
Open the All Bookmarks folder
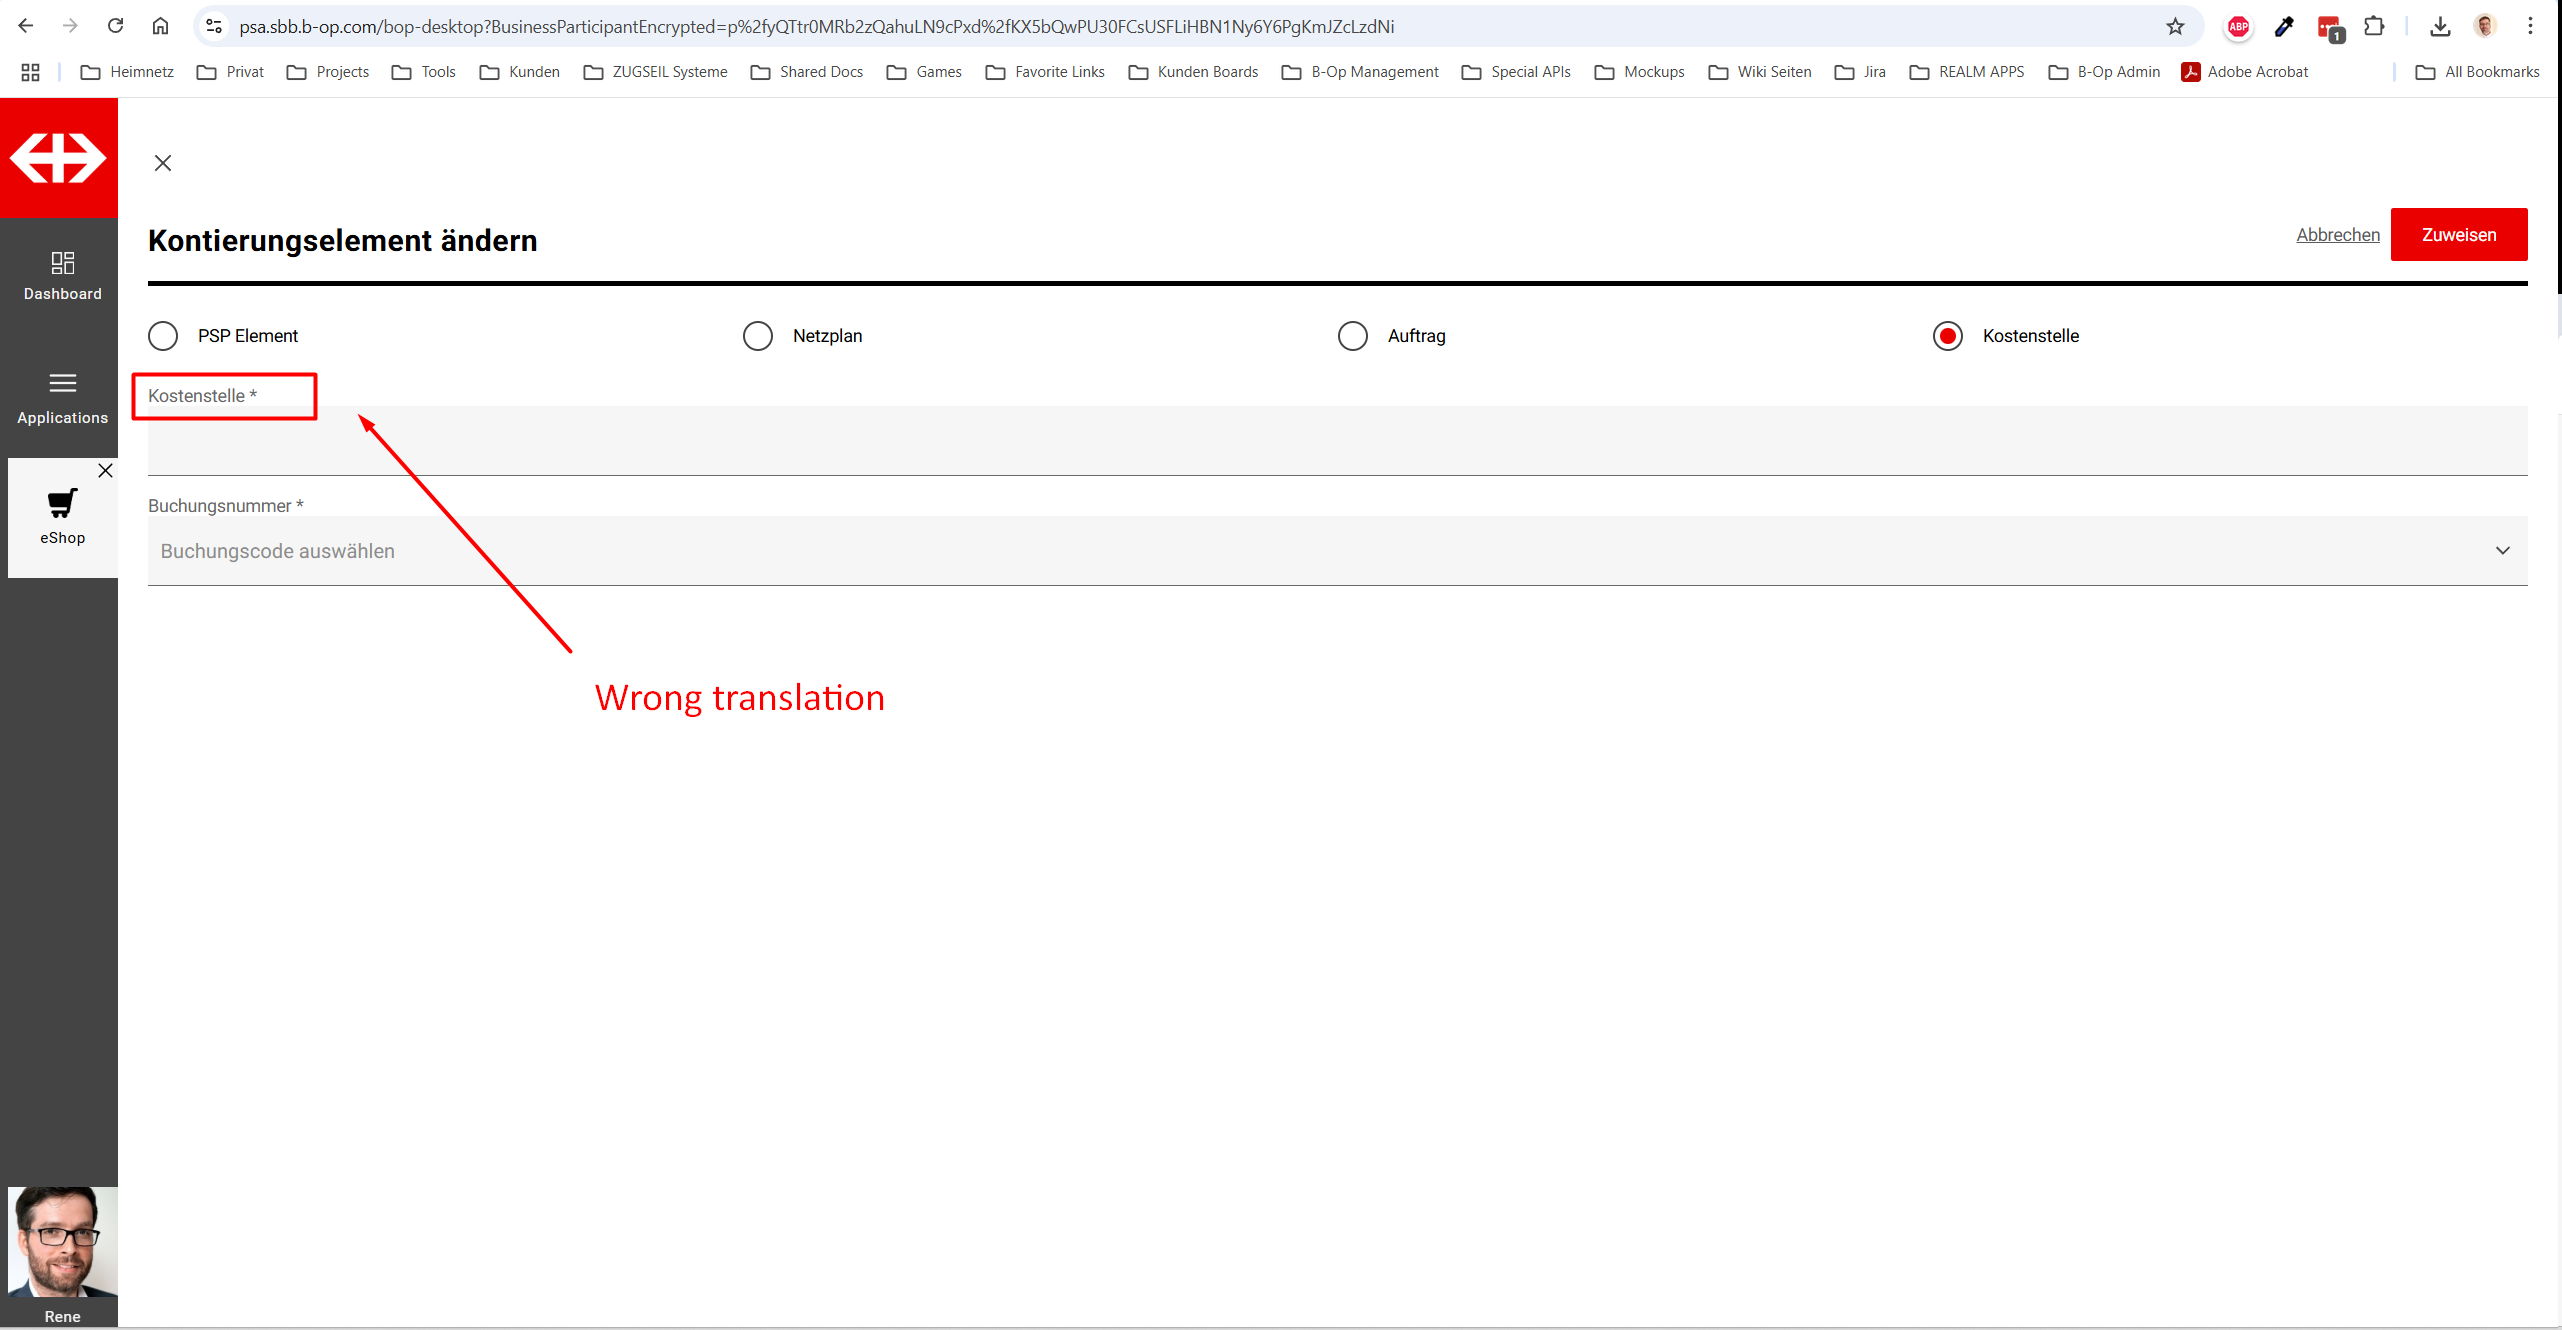[x=2478, y=72]
